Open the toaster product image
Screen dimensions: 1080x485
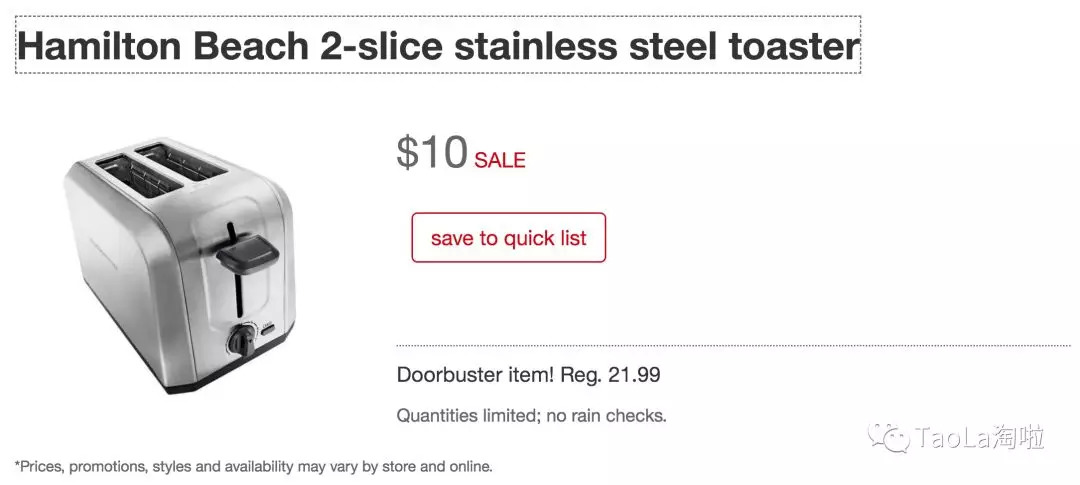pyautogui.click(x=181, y=266)
